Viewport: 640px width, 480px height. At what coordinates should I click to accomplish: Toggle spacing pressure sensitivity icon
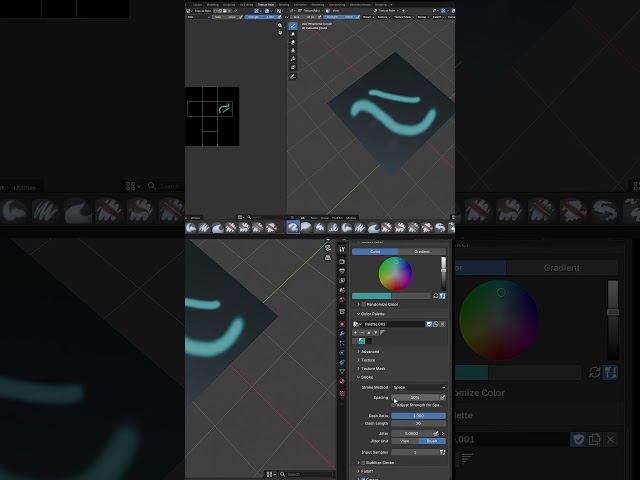(x=442, y=398)
